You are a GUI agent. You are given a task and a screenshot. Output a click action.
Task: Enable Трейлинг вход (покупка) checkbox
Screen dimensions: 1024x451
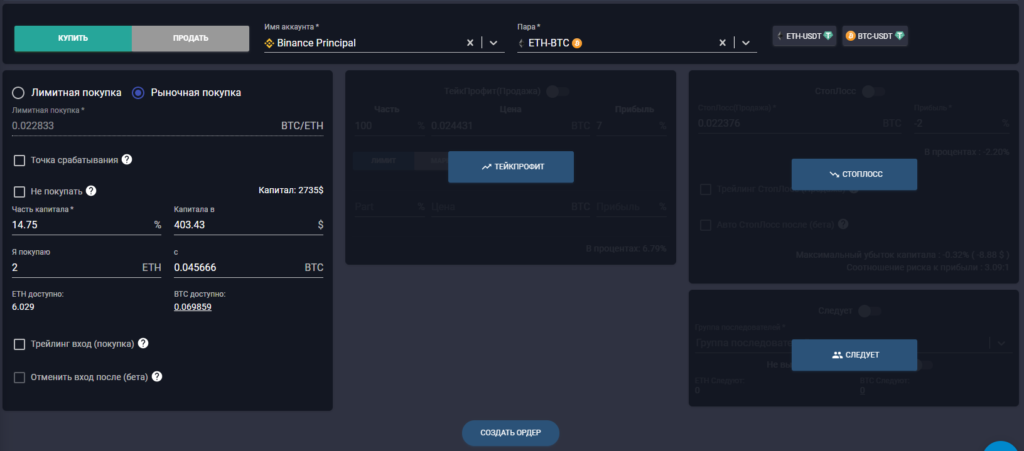pos(19,344)
